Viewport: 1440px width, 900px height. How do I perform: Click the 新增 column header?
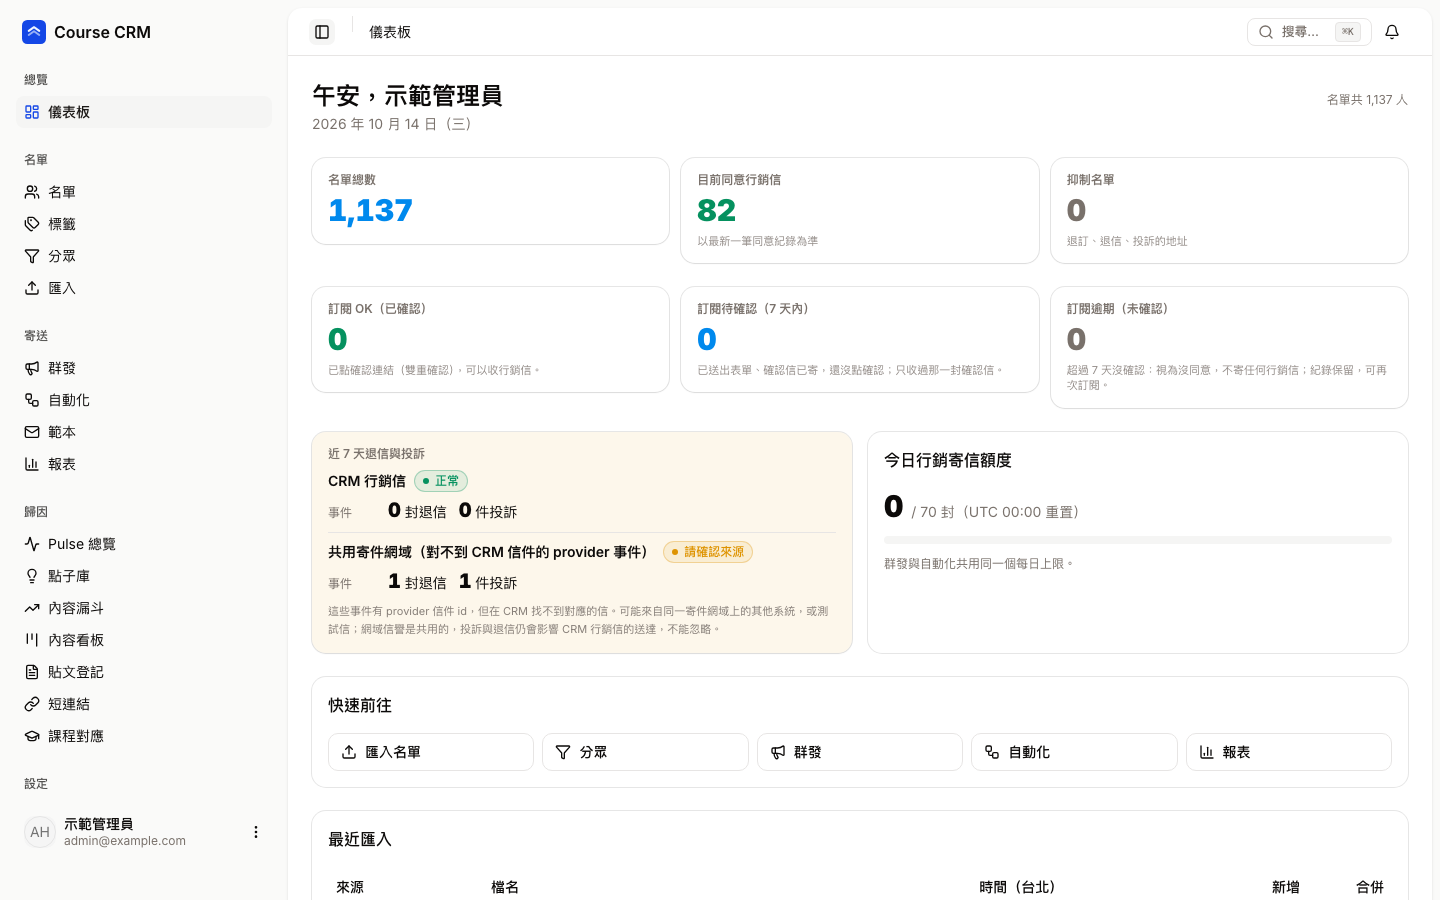[x=1286, y=887]
